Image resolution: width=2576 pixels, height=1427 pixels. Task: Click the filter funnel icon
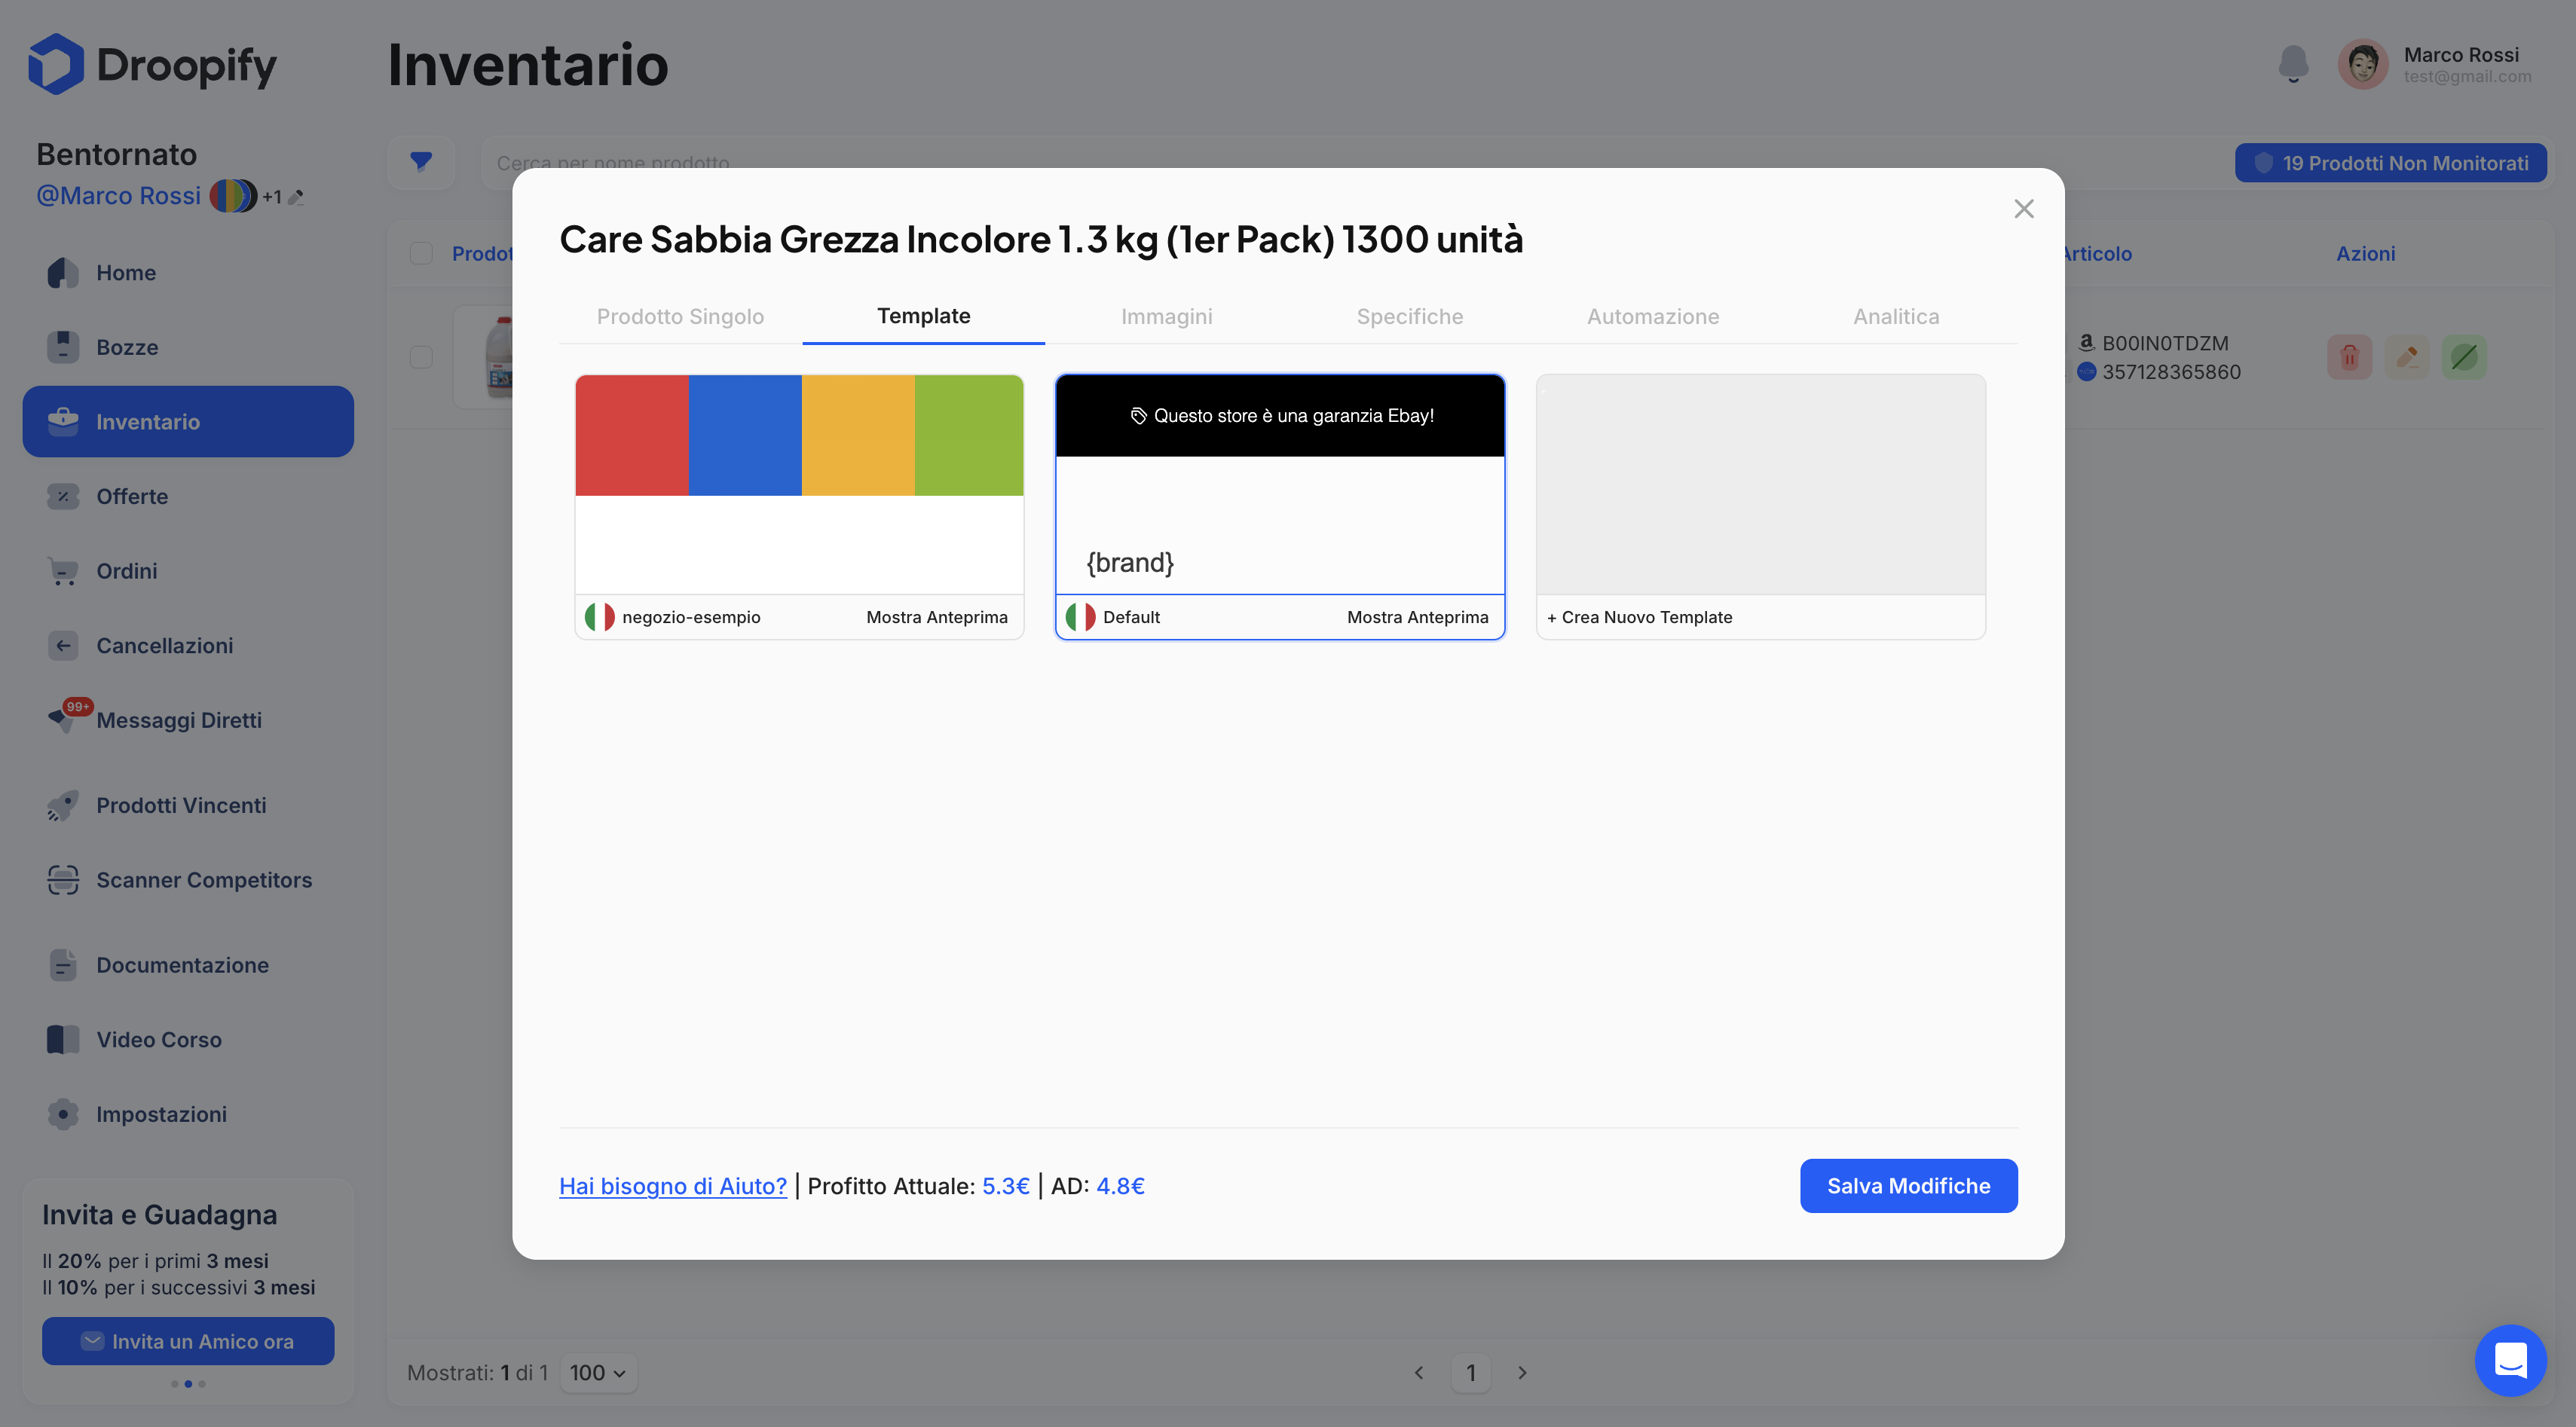pos(421,162)
